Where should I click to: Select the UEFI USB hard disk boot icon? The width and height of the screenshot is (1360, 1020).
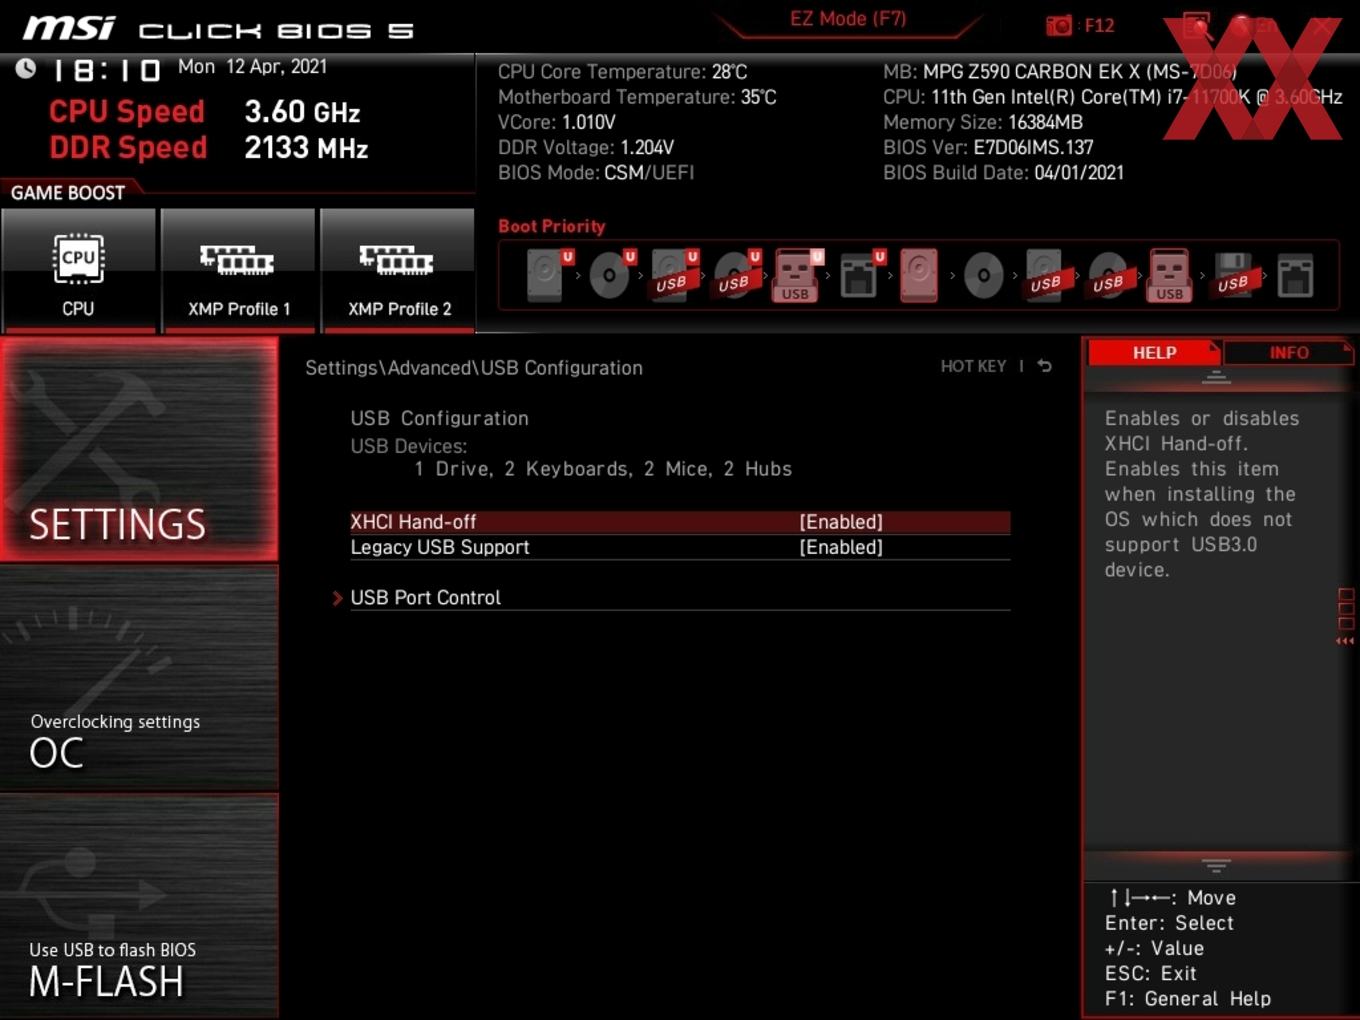point(673,275)
